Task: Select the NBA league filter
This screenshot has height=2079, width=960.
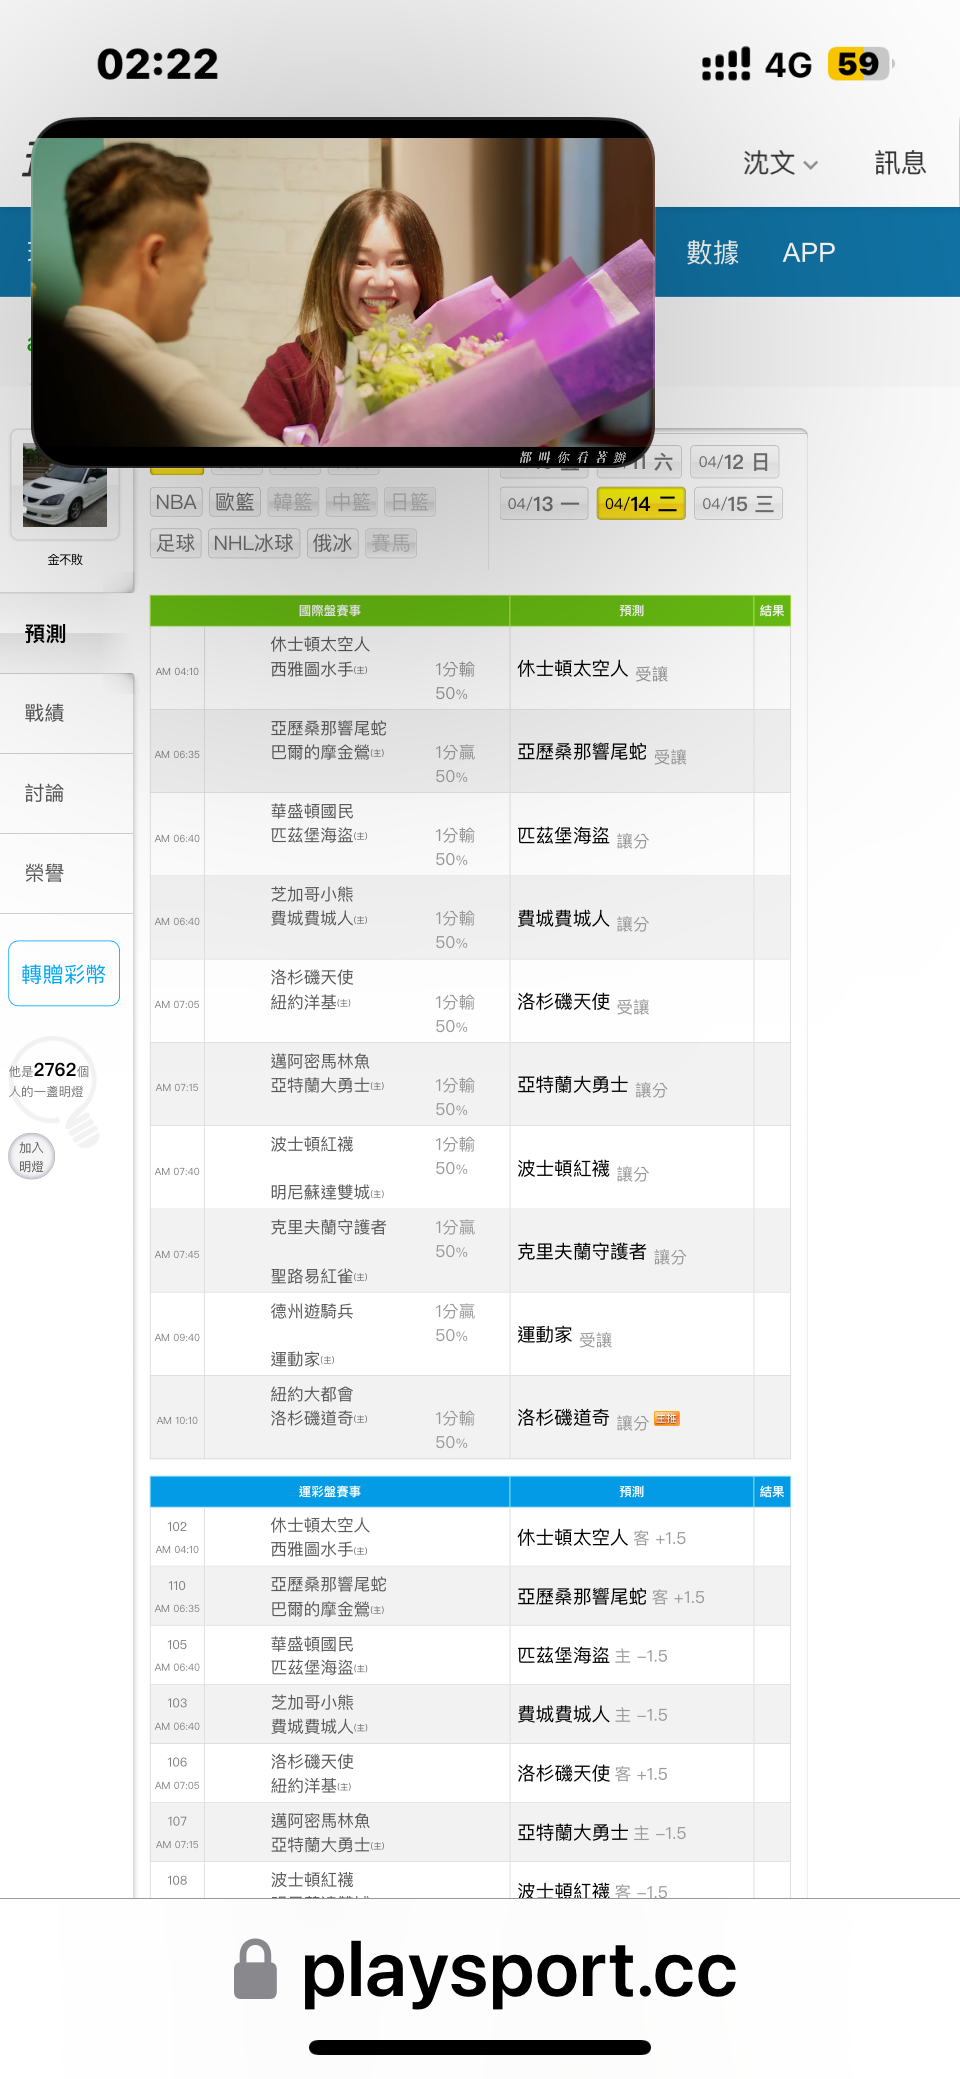Action: 176,502
